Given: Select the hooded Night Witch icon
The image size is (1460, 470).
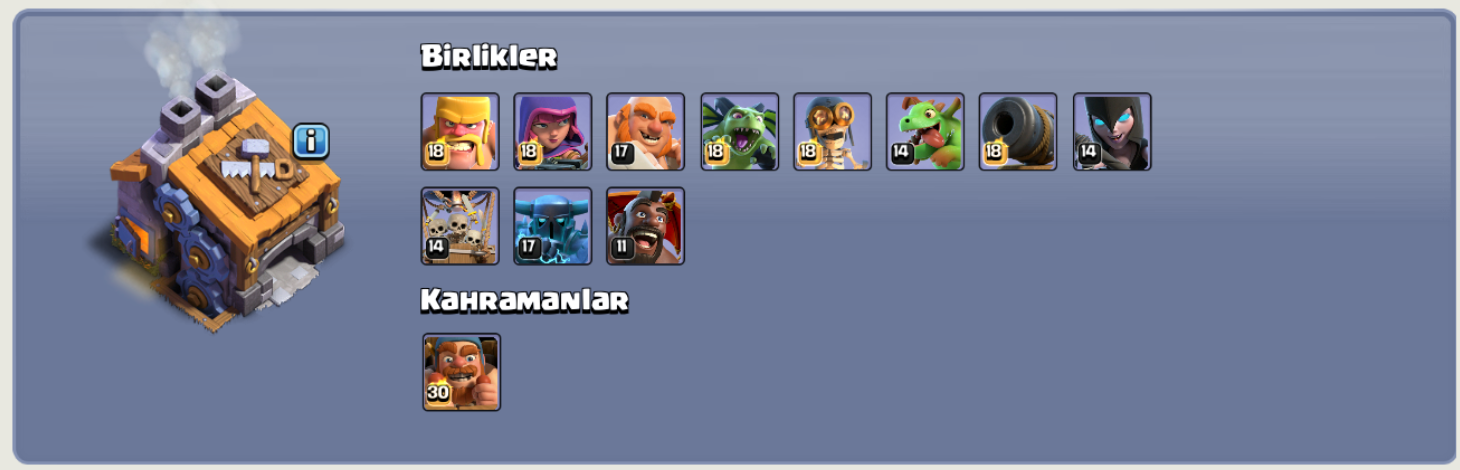Looking at the screenshot, I should (1112, 132).
